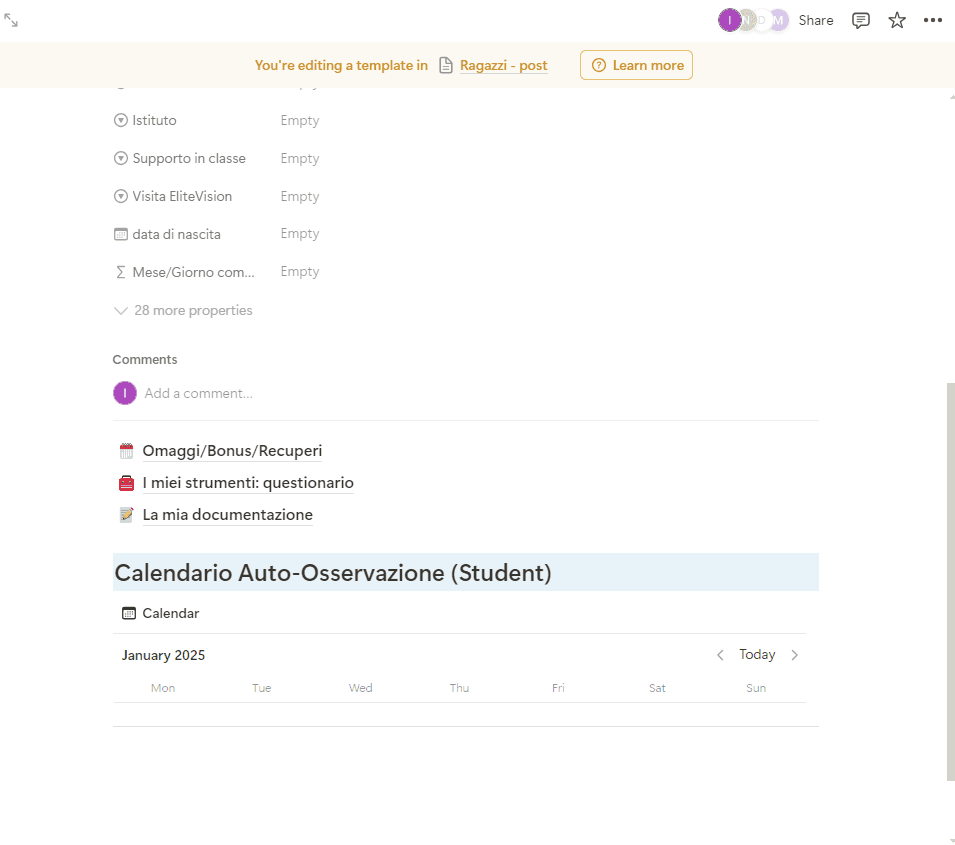Image resolution: width=955 pixels, height=845 pixels.
Task: Open the ellipsis options menu
Action: tap(932, 20)
